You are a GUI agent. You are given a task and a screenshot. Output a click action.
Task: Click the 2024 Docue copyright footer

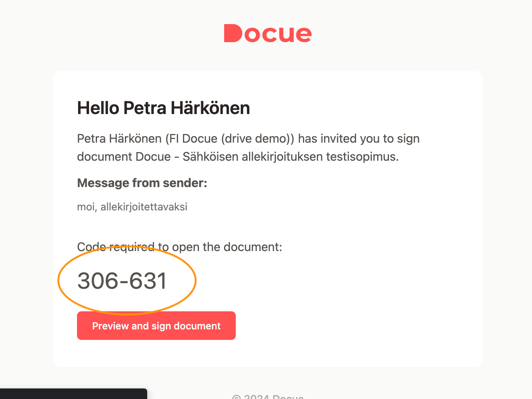point(268,396)
